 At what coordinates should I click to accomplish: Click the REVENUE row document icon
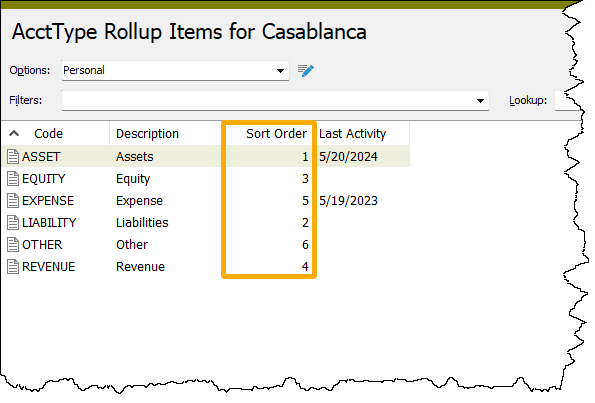13,267
